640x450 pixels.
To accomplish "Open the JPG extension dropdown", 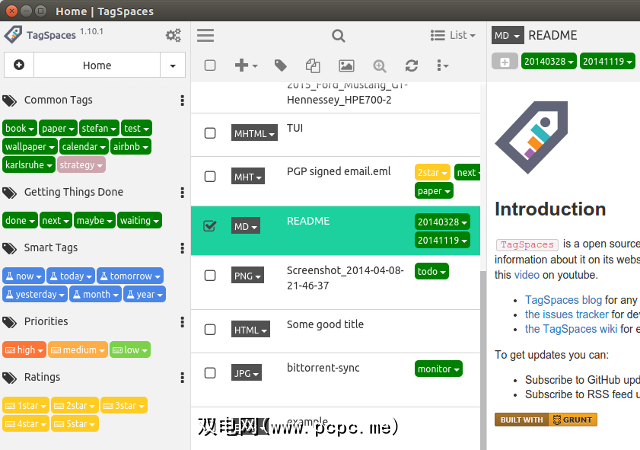I will click(x=246, y=373).
